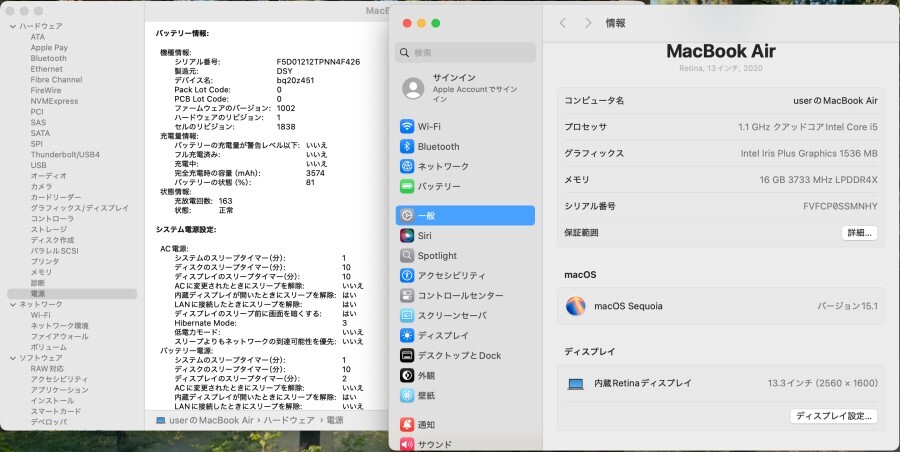Click サインイン Apple Account link
Screen dimensions: 900x452
pyautogui.click(x=454, y=78)
